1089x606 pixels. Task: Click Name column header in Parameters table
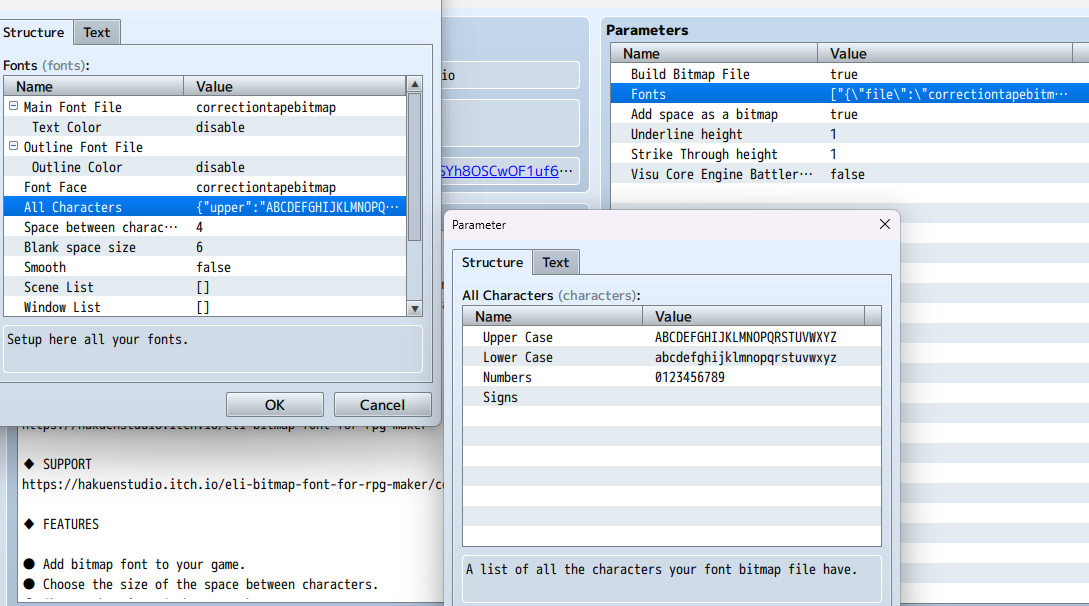(x=714, y=53)
